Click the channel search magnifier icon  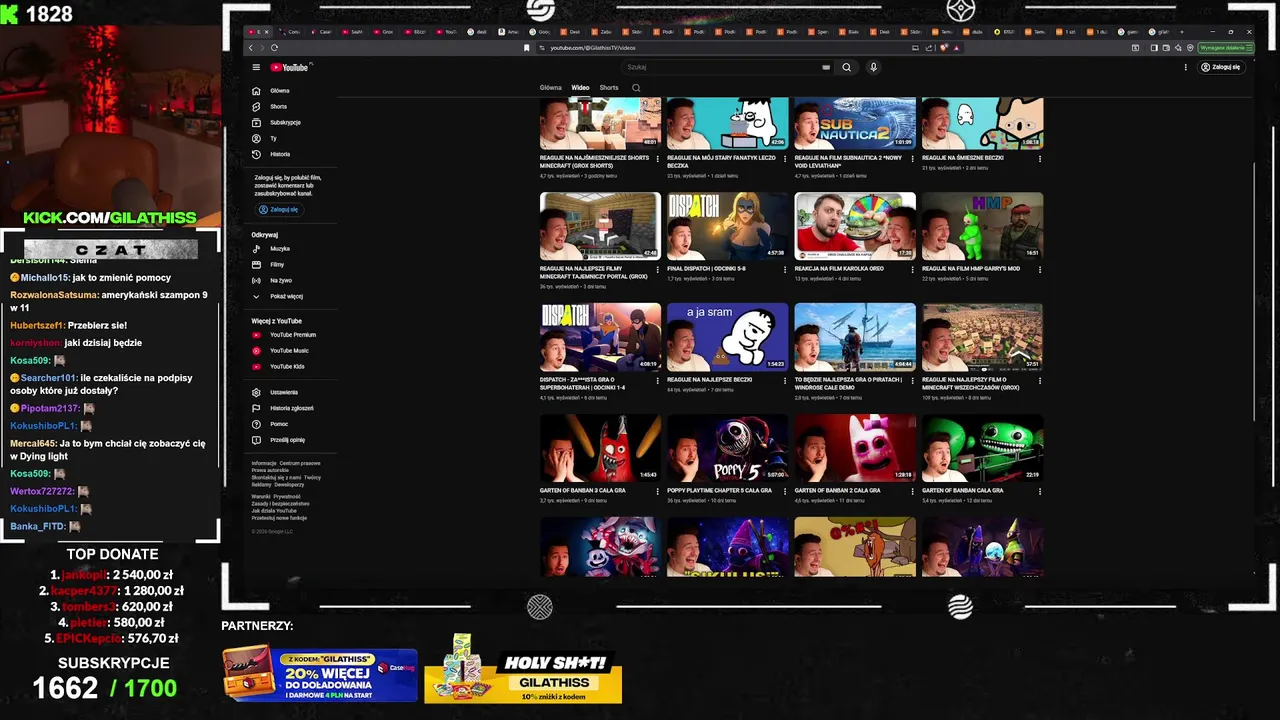click(x=636, y=88)
